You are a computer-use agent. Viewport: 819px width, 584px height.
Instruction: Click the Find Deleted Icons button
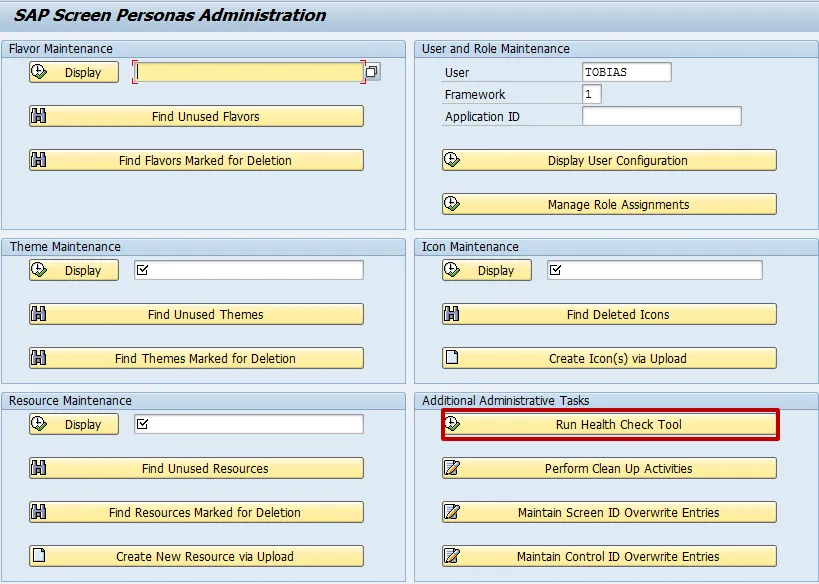click(x=609, y=314)
